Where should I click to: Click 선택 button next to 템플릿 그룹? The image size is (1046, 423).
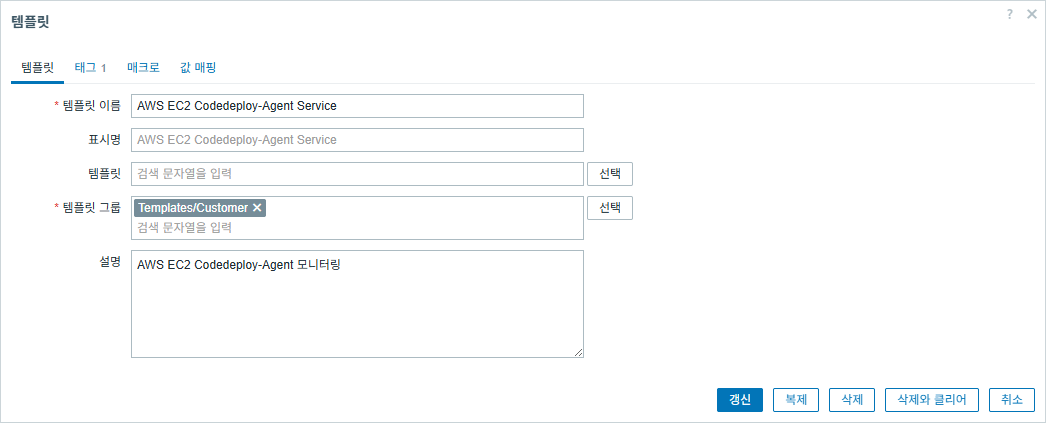610,207
